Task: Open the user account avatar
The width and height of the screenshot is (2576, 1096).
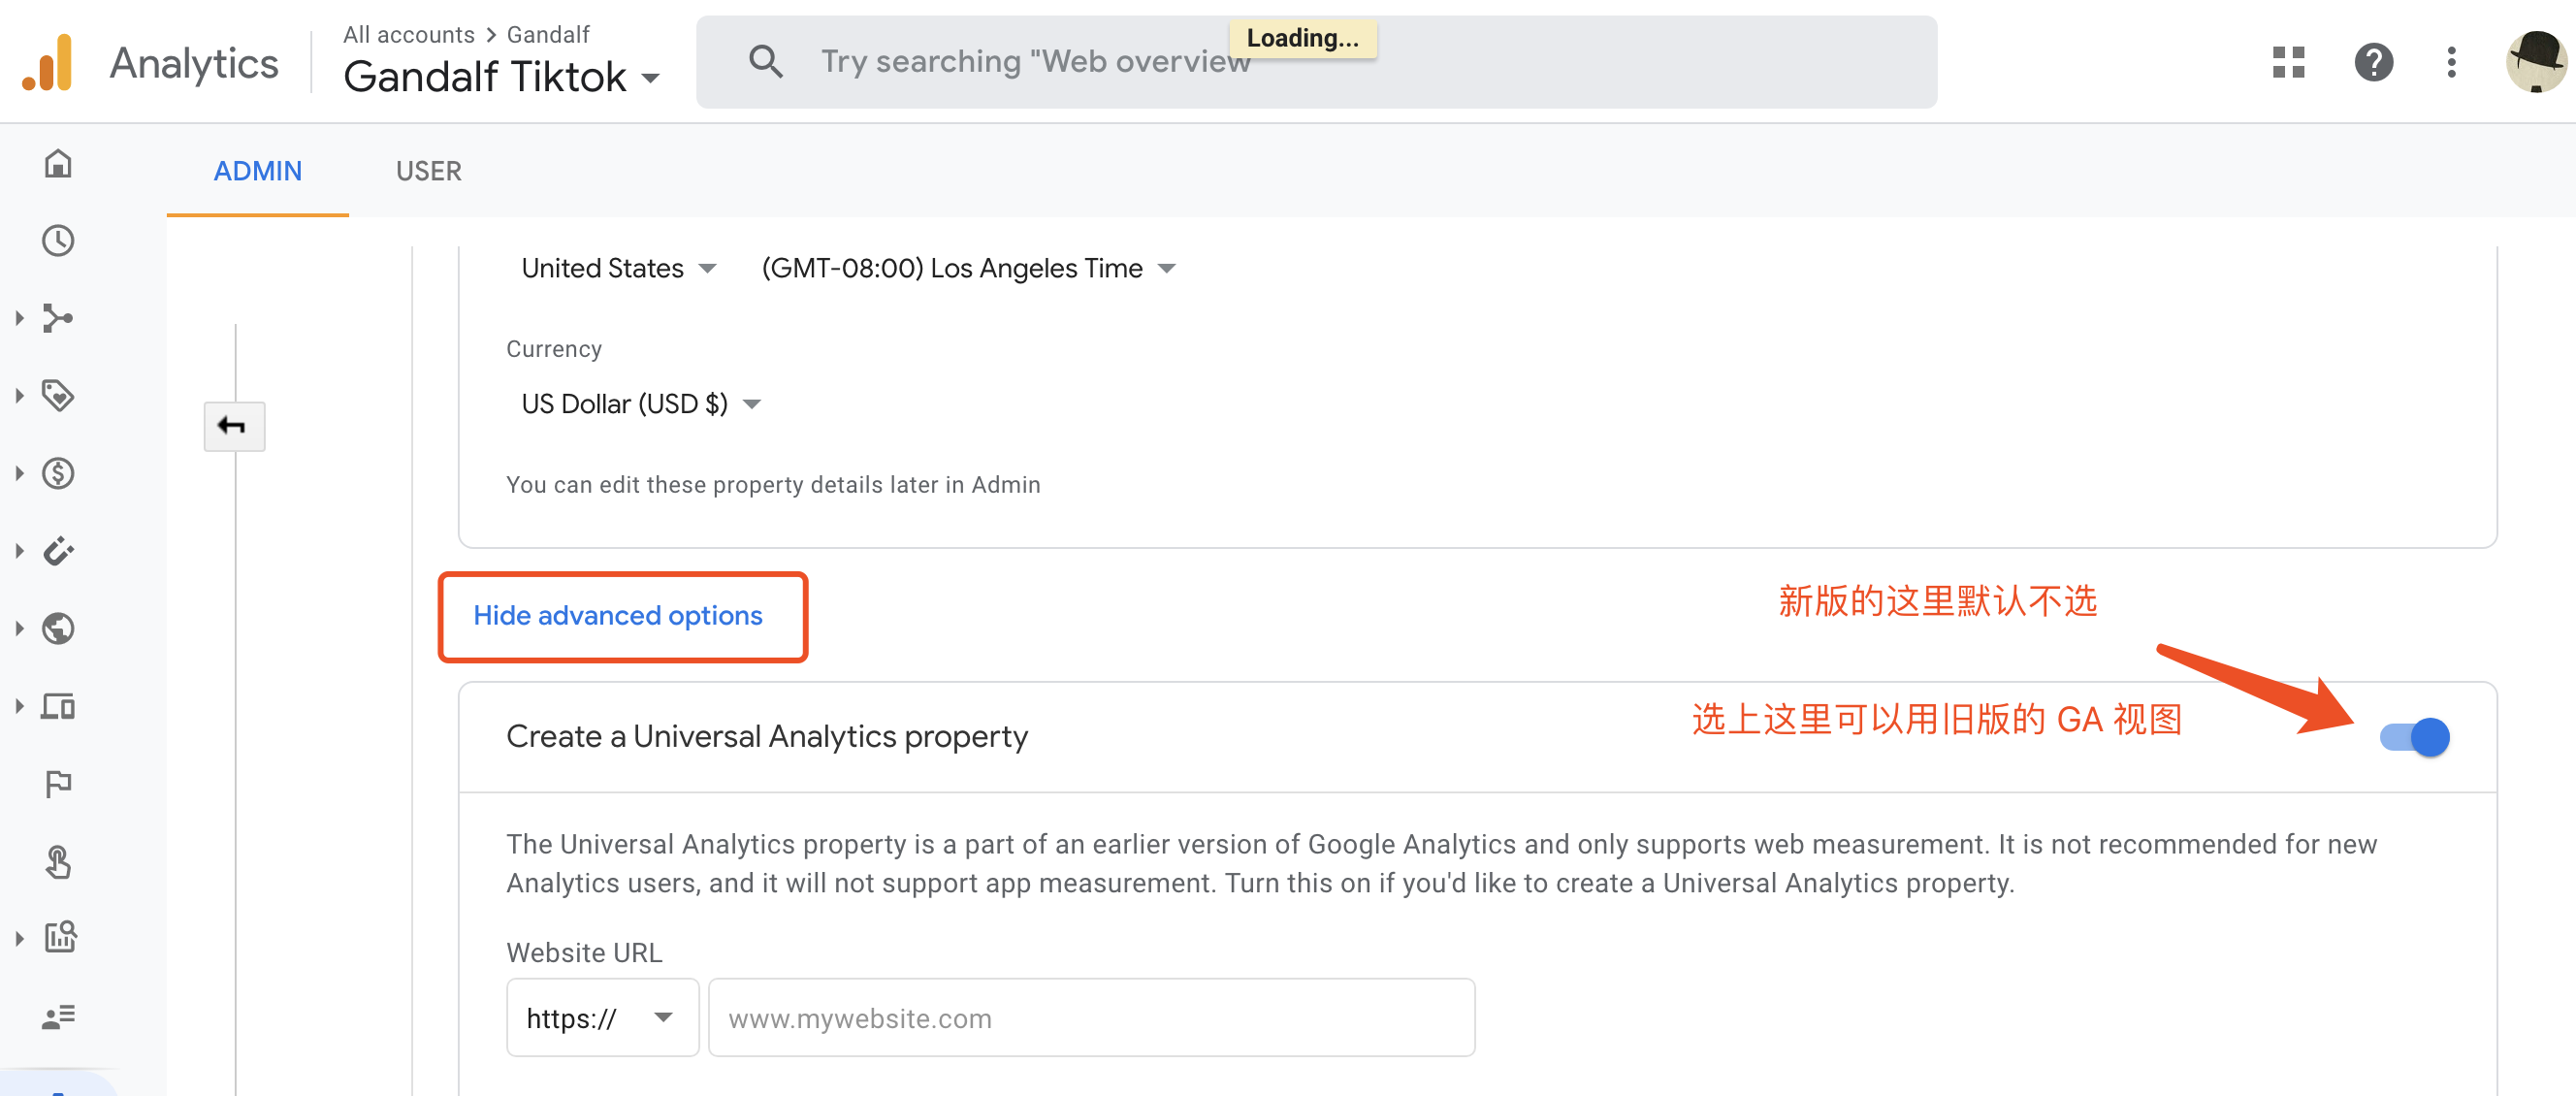Action: click(x=2536, y=62)
